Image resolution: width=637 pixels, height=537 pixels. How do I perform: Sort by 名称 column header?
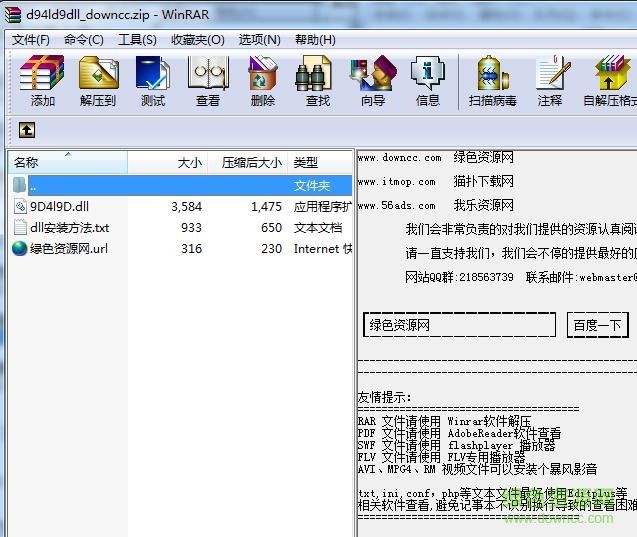click(68, 162)
